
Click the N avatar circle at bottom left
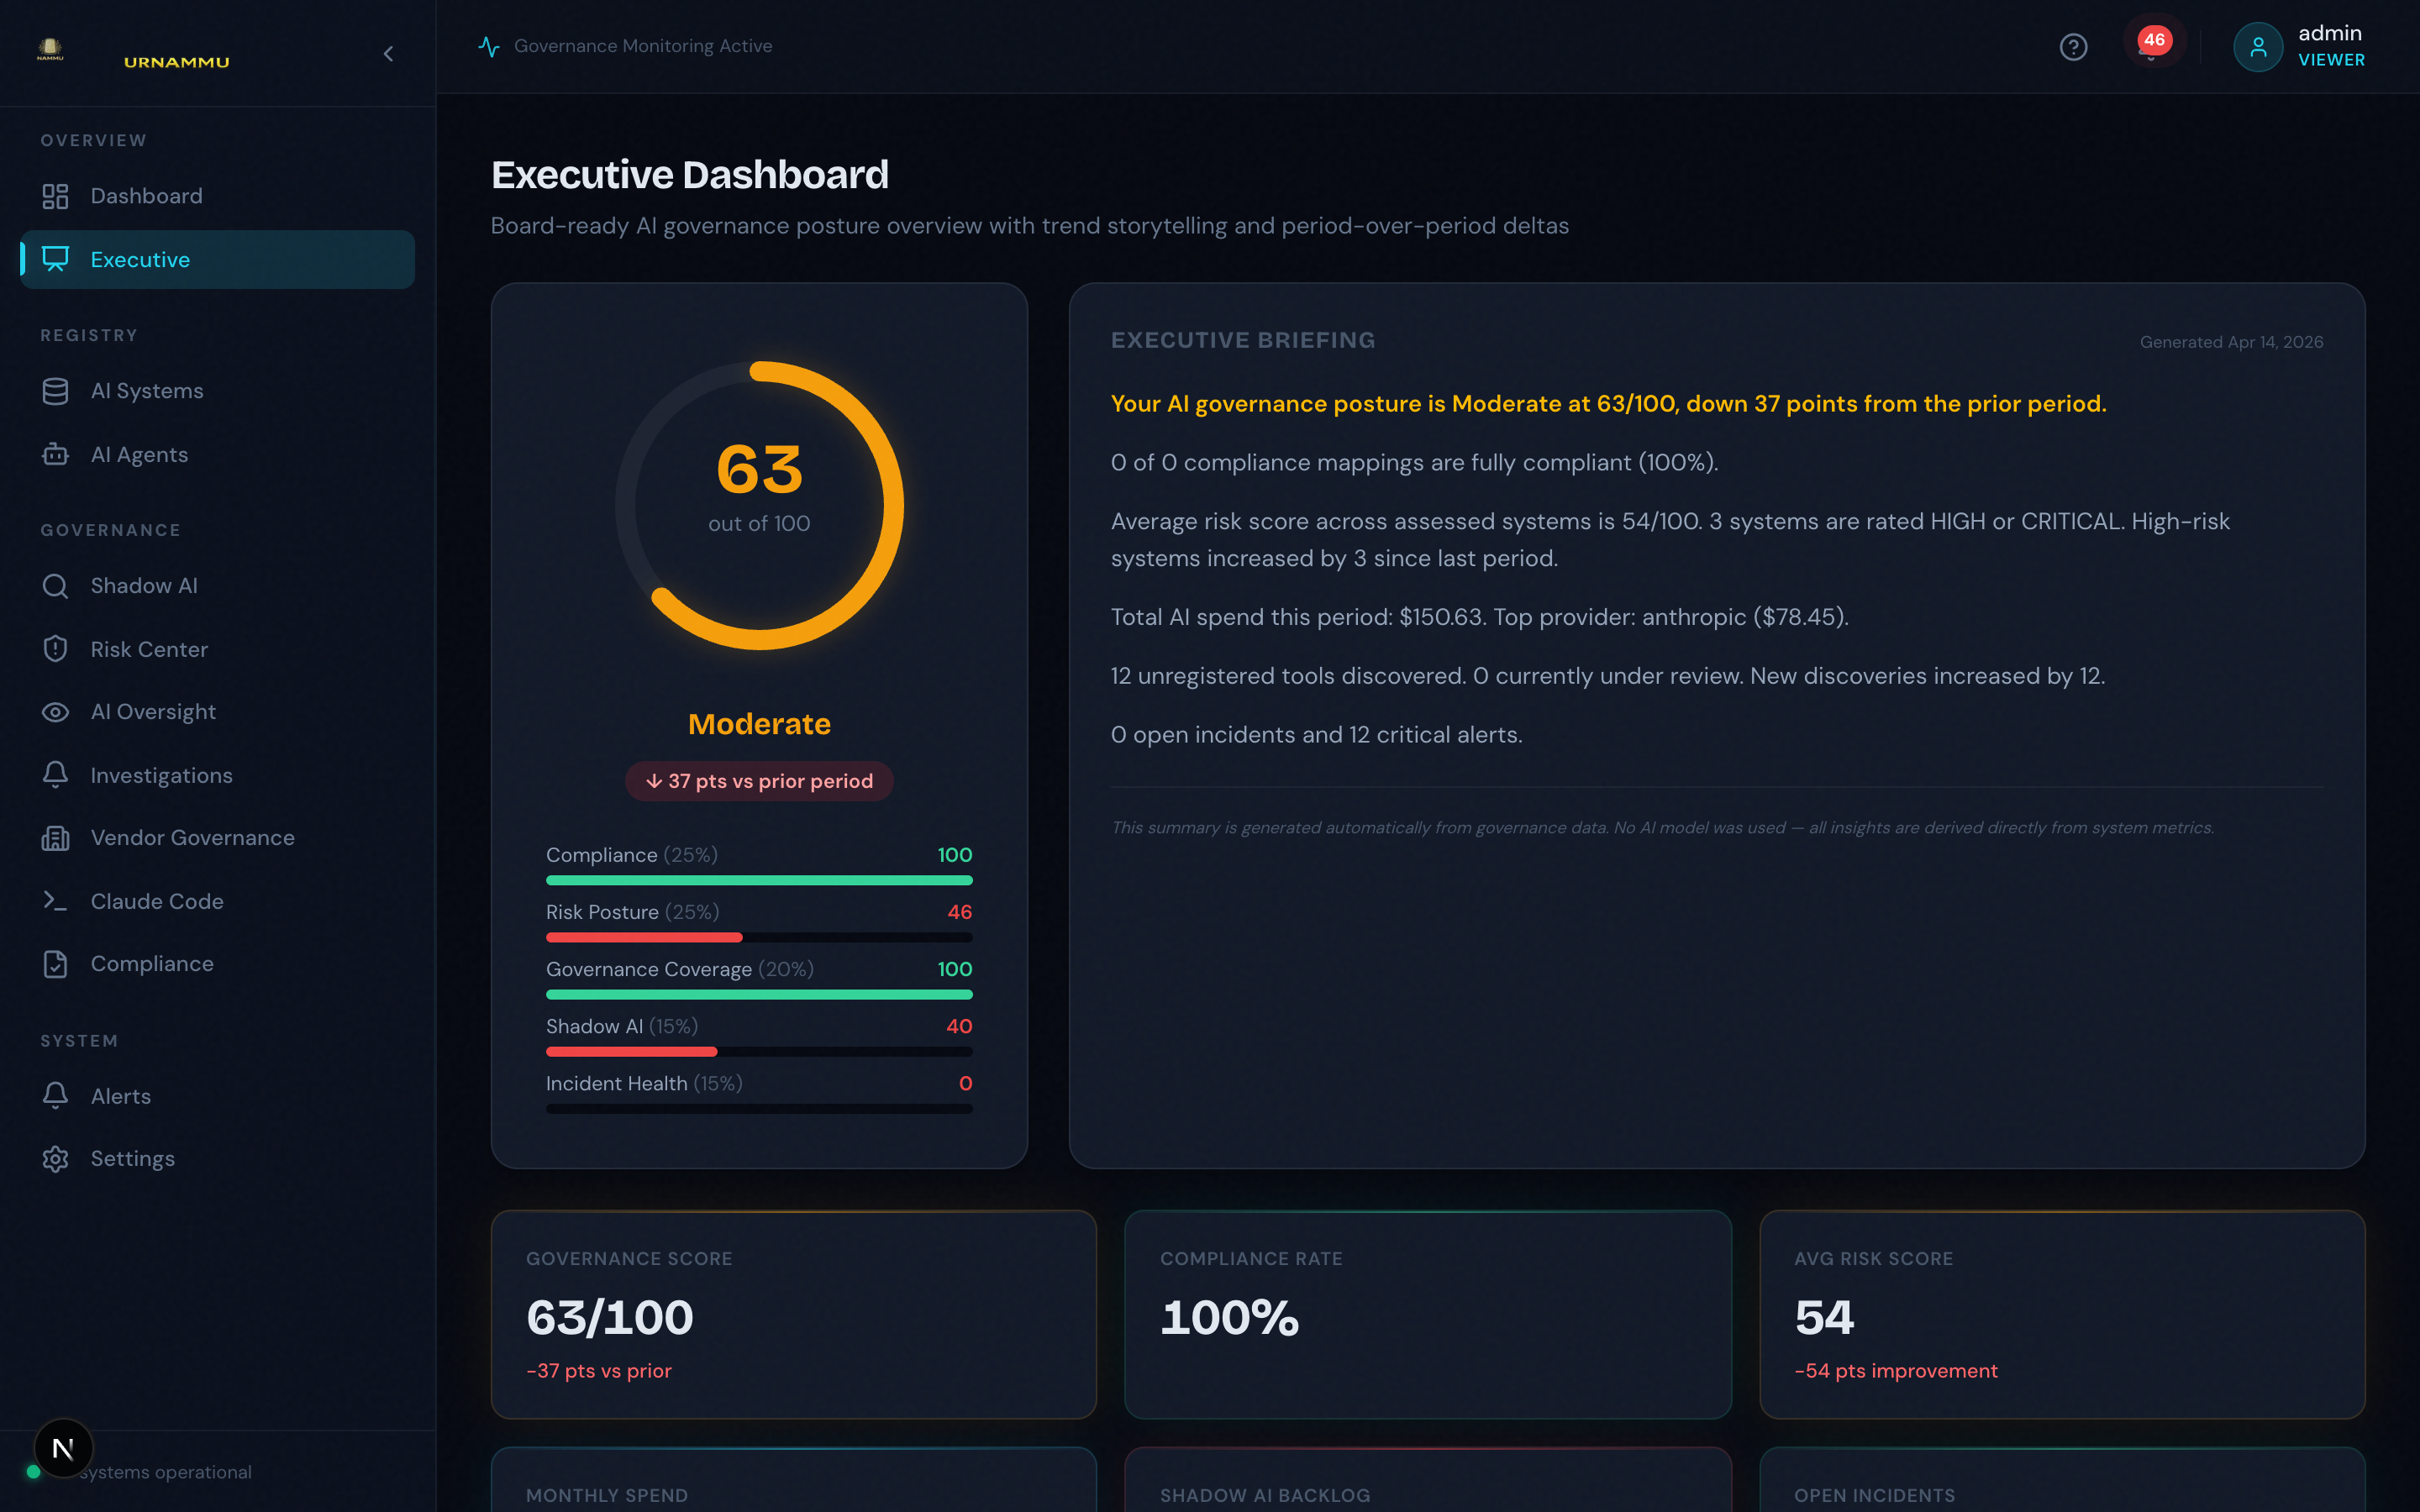click(x=63, y=1447)
